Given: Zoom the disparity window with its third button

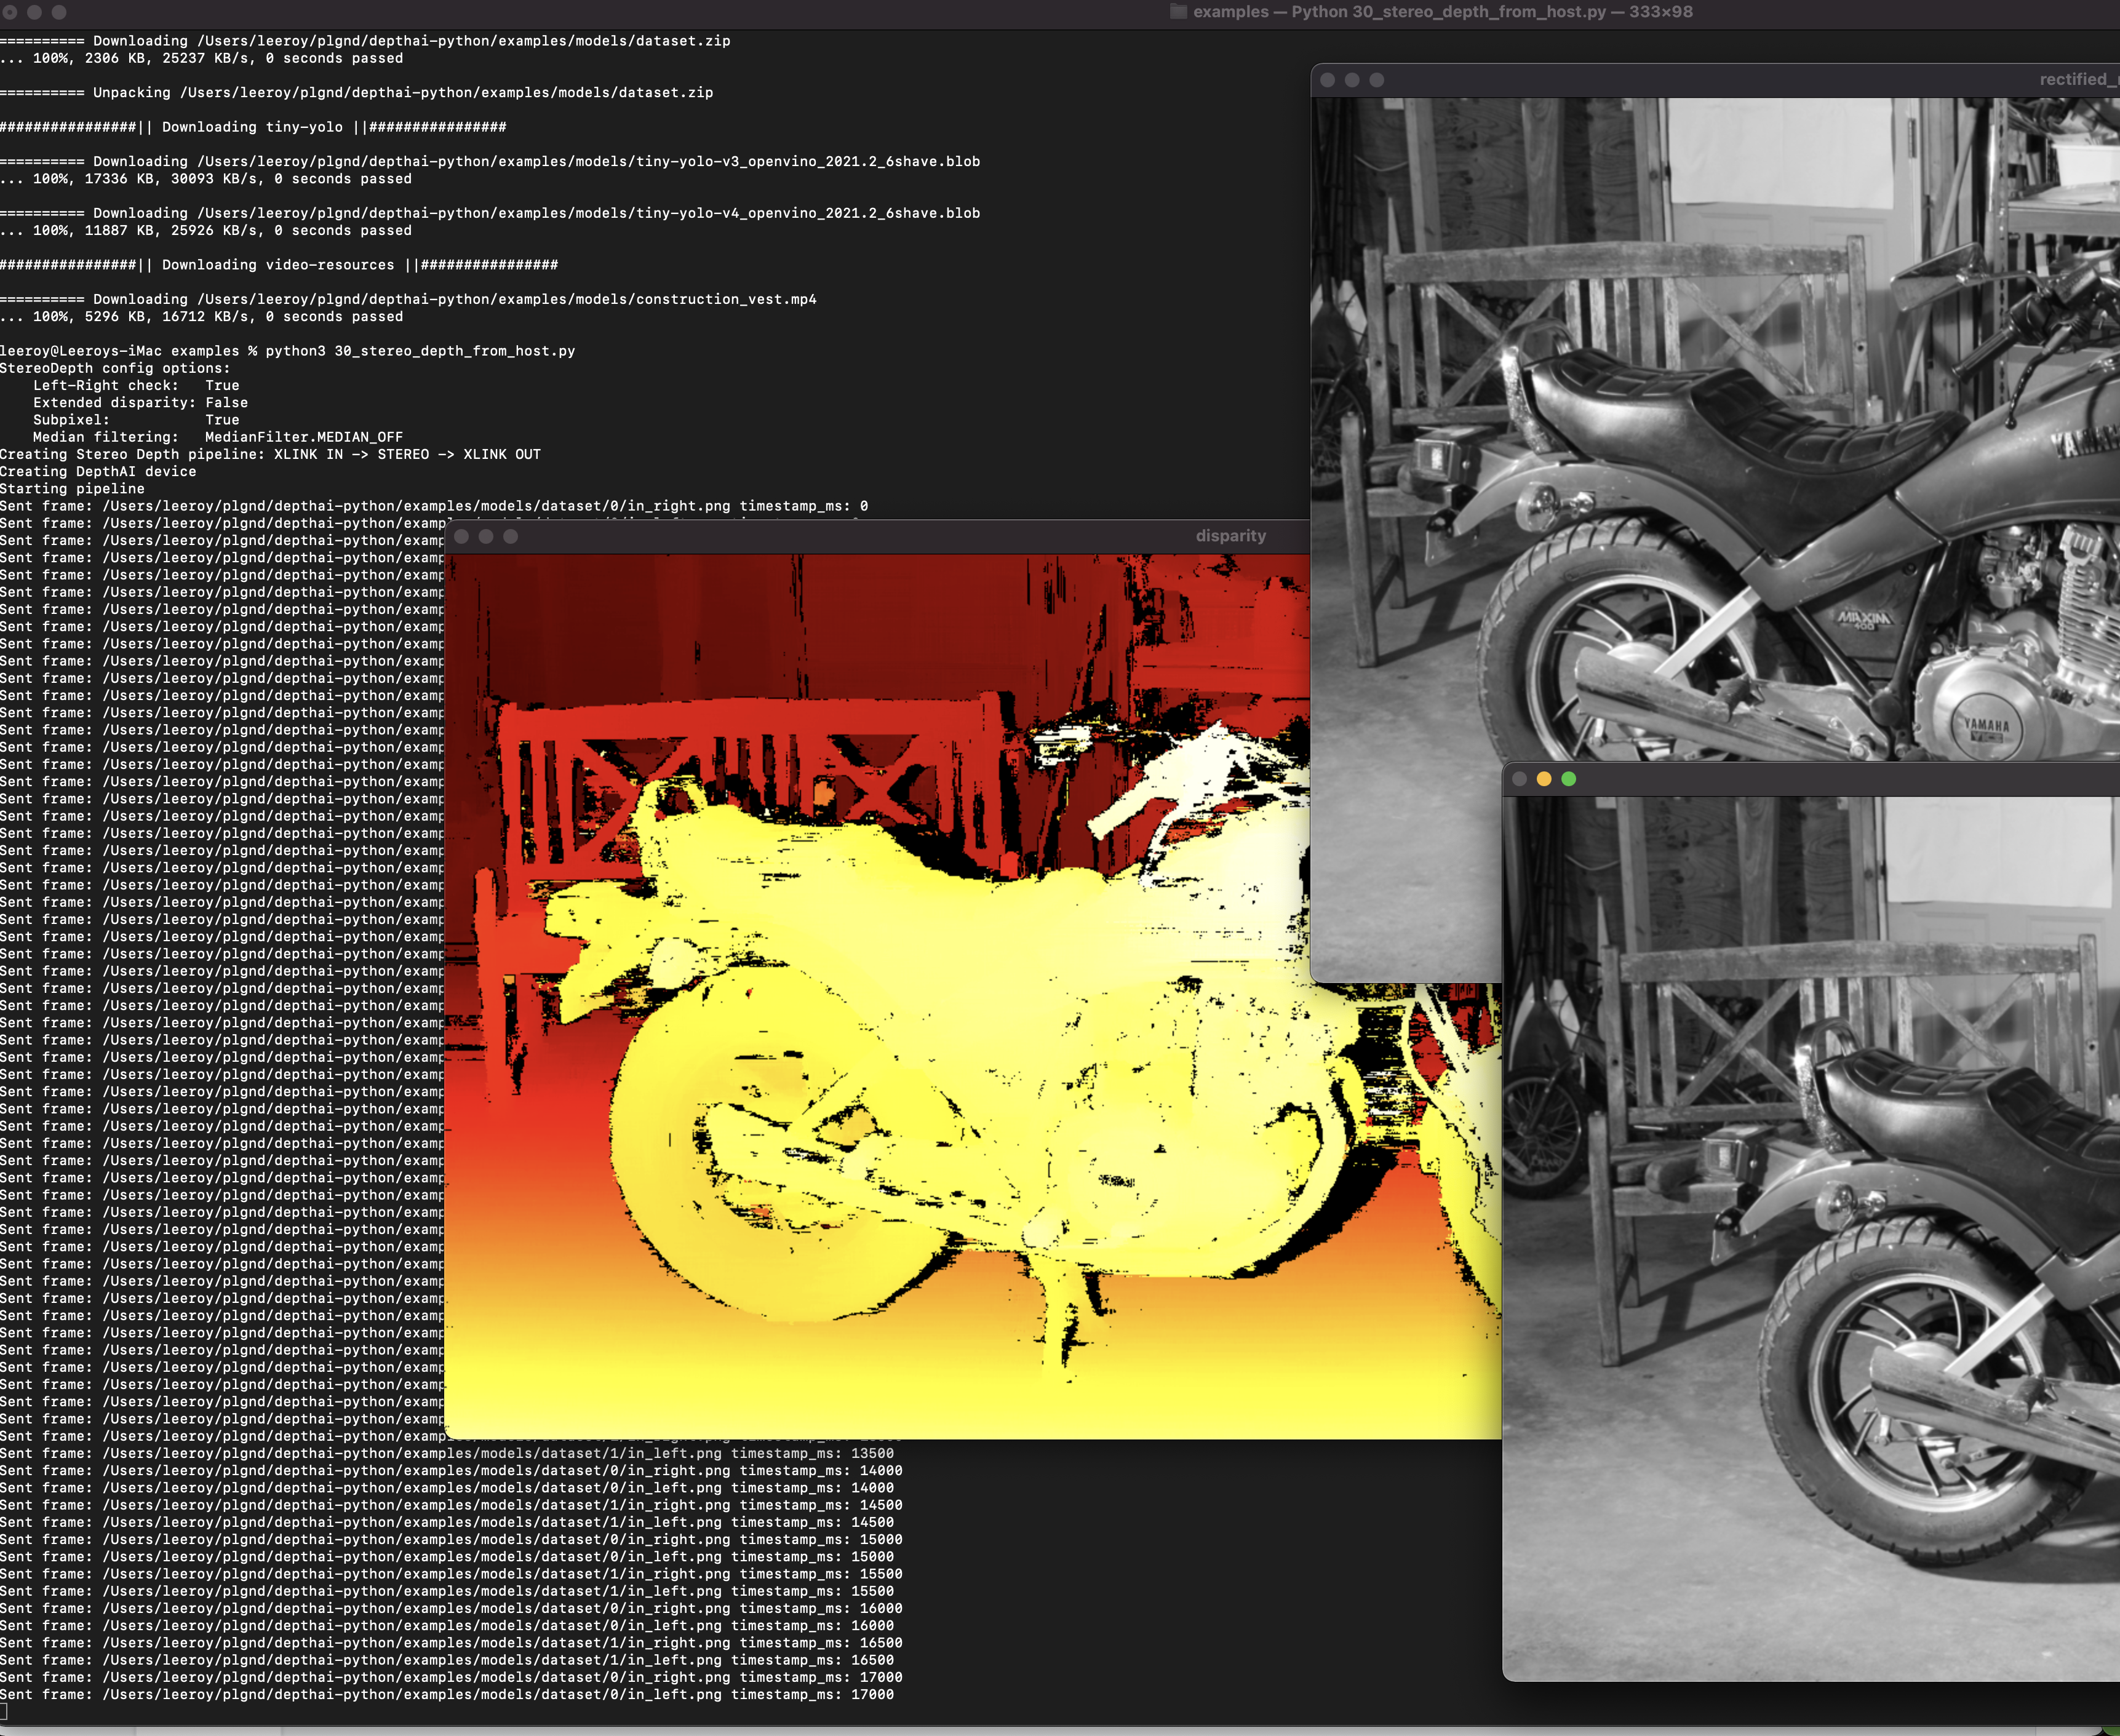Looking at the screenshot, I should 511,536.
